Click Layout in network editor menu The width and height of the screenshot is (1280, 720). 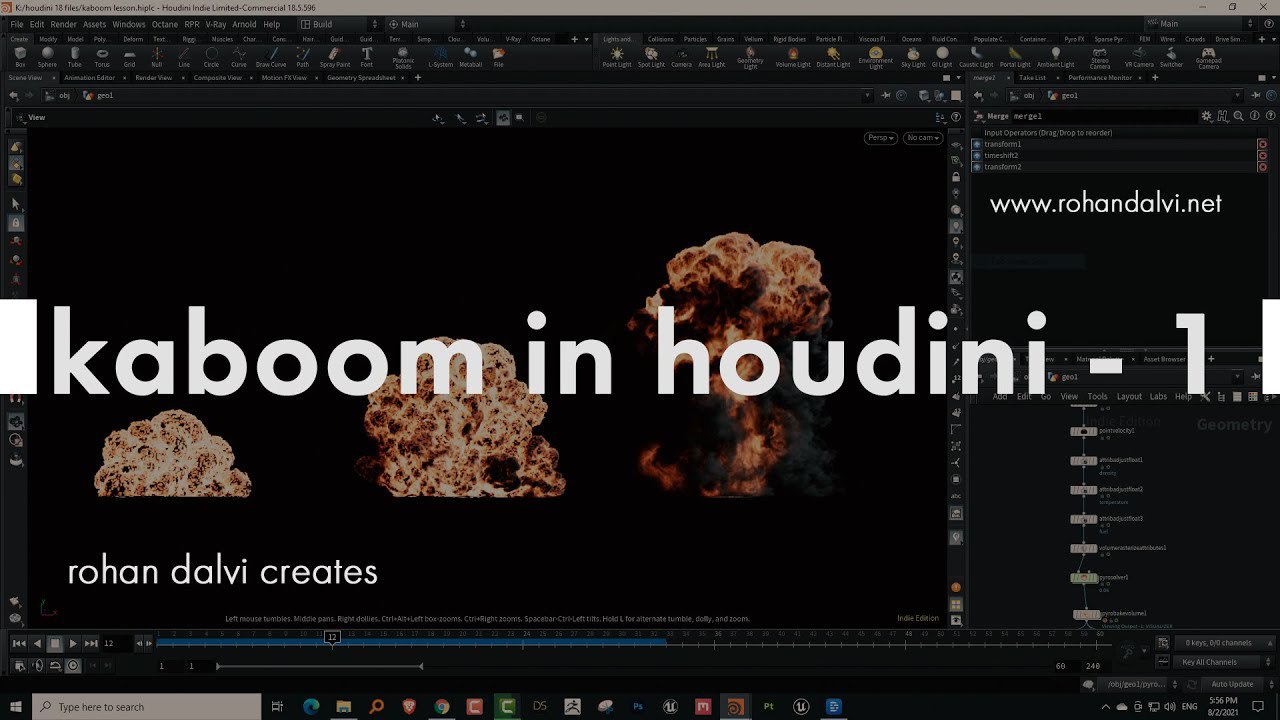[x=1129, y=396]
